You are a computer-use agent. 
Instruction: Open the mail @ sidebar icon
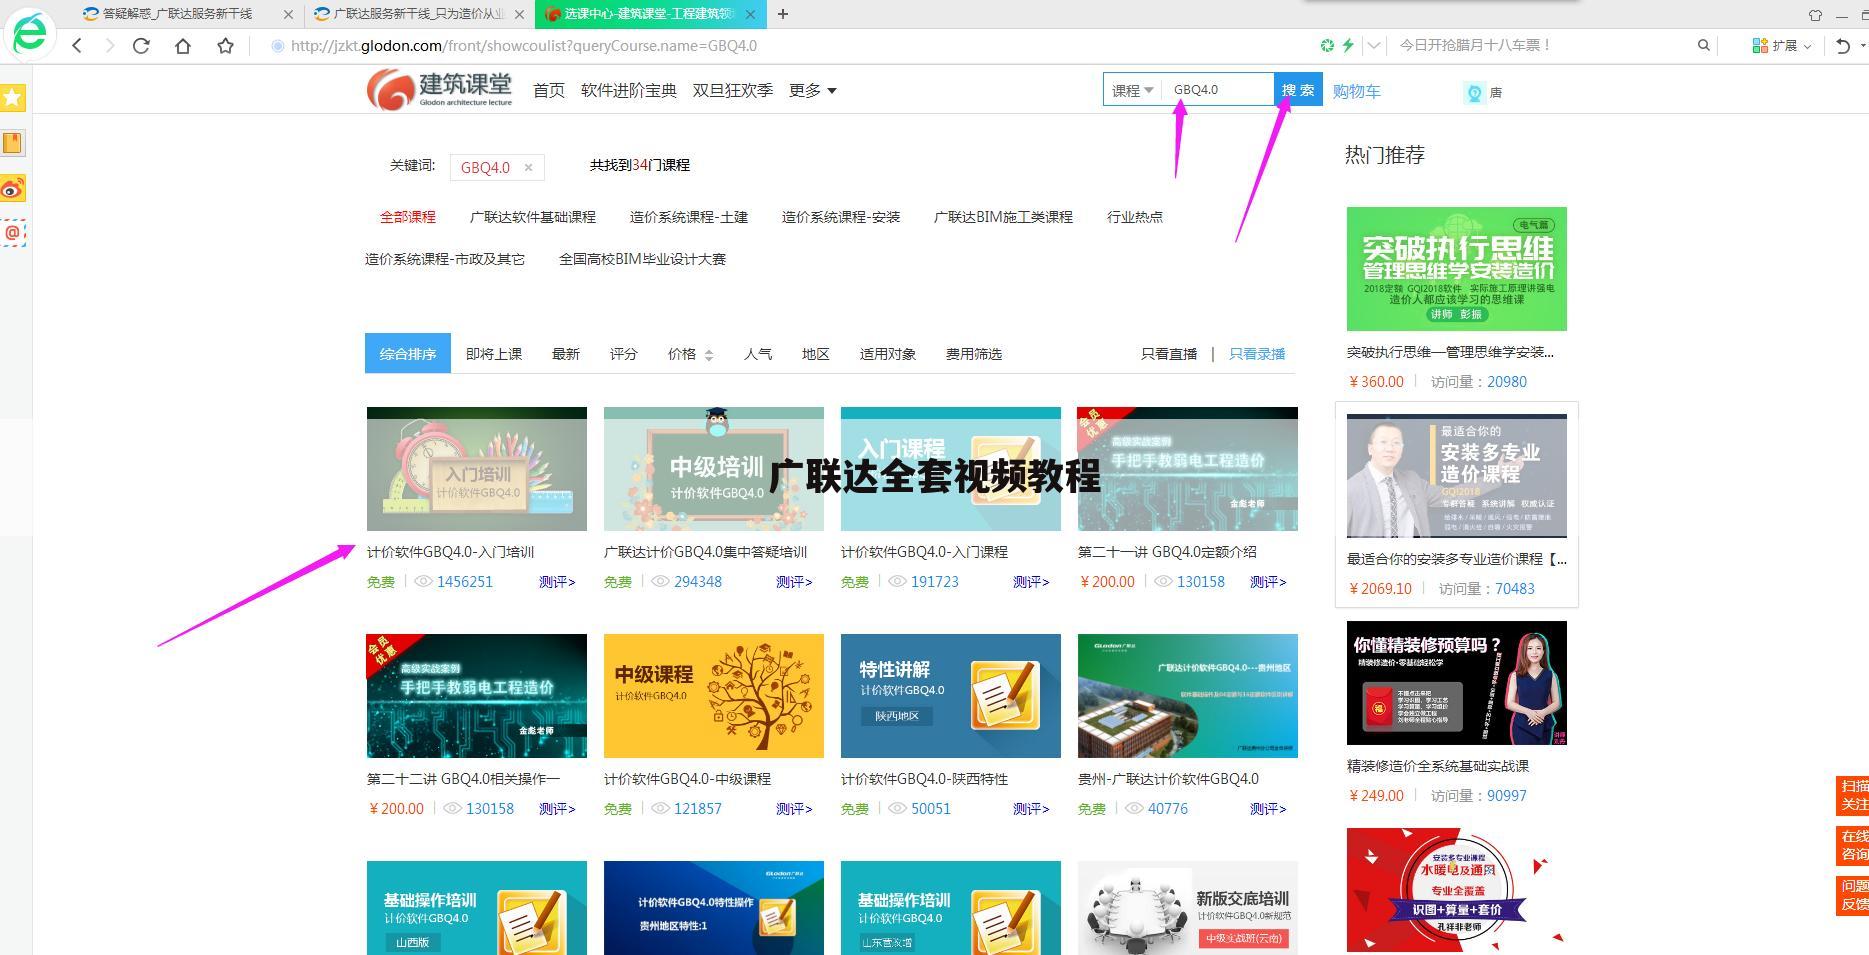coord(13,233)
